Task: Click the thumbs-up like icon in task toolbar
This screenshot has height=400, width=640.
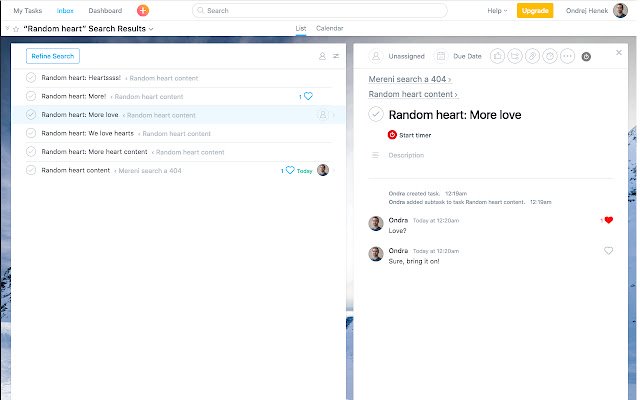Action: (497, 56)
